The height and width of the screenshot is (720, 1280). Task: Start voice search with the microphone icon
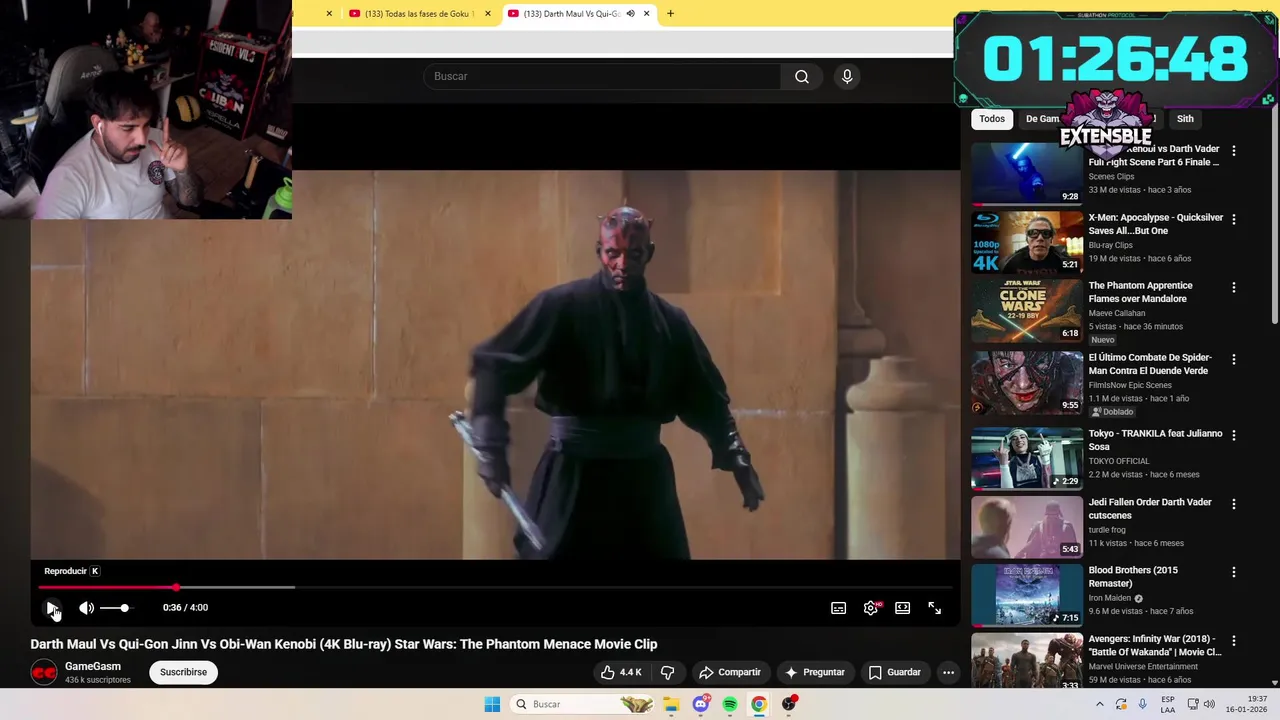pyautogui.click(x=847, y=76)
